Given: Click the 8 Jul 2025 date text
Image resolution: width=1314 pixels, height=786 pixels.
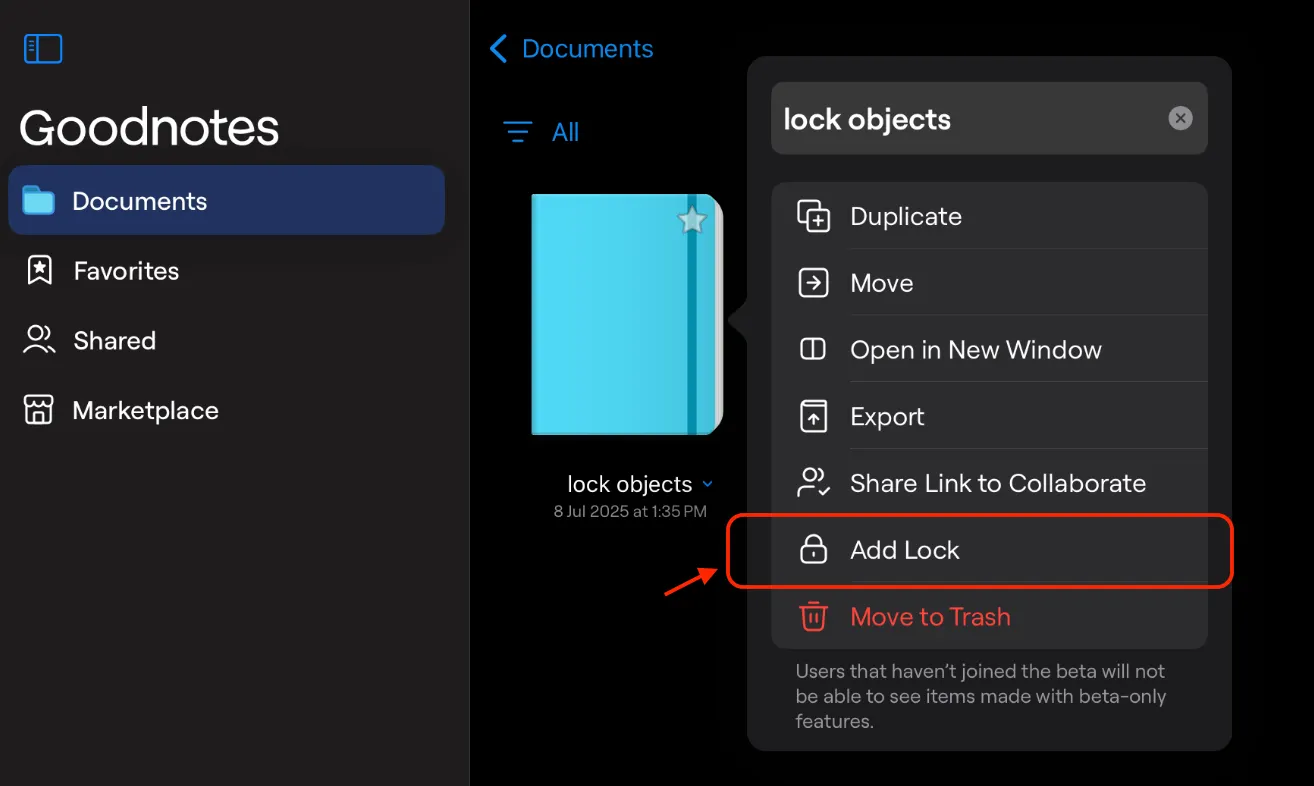Looking at the screenshot, I should pos(630,512).
